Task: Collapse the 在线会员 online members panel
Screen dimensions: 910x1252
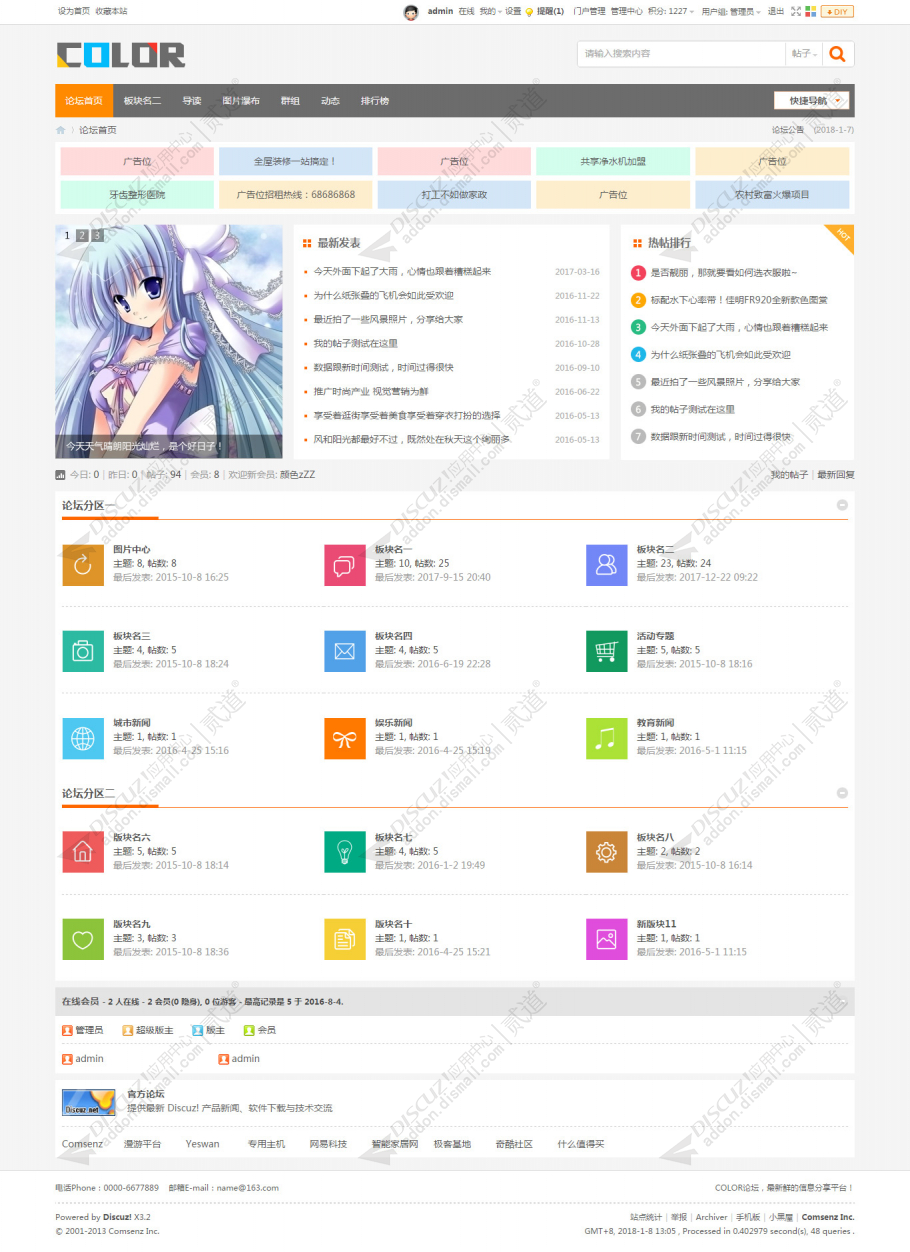Action: [842, 1001]
